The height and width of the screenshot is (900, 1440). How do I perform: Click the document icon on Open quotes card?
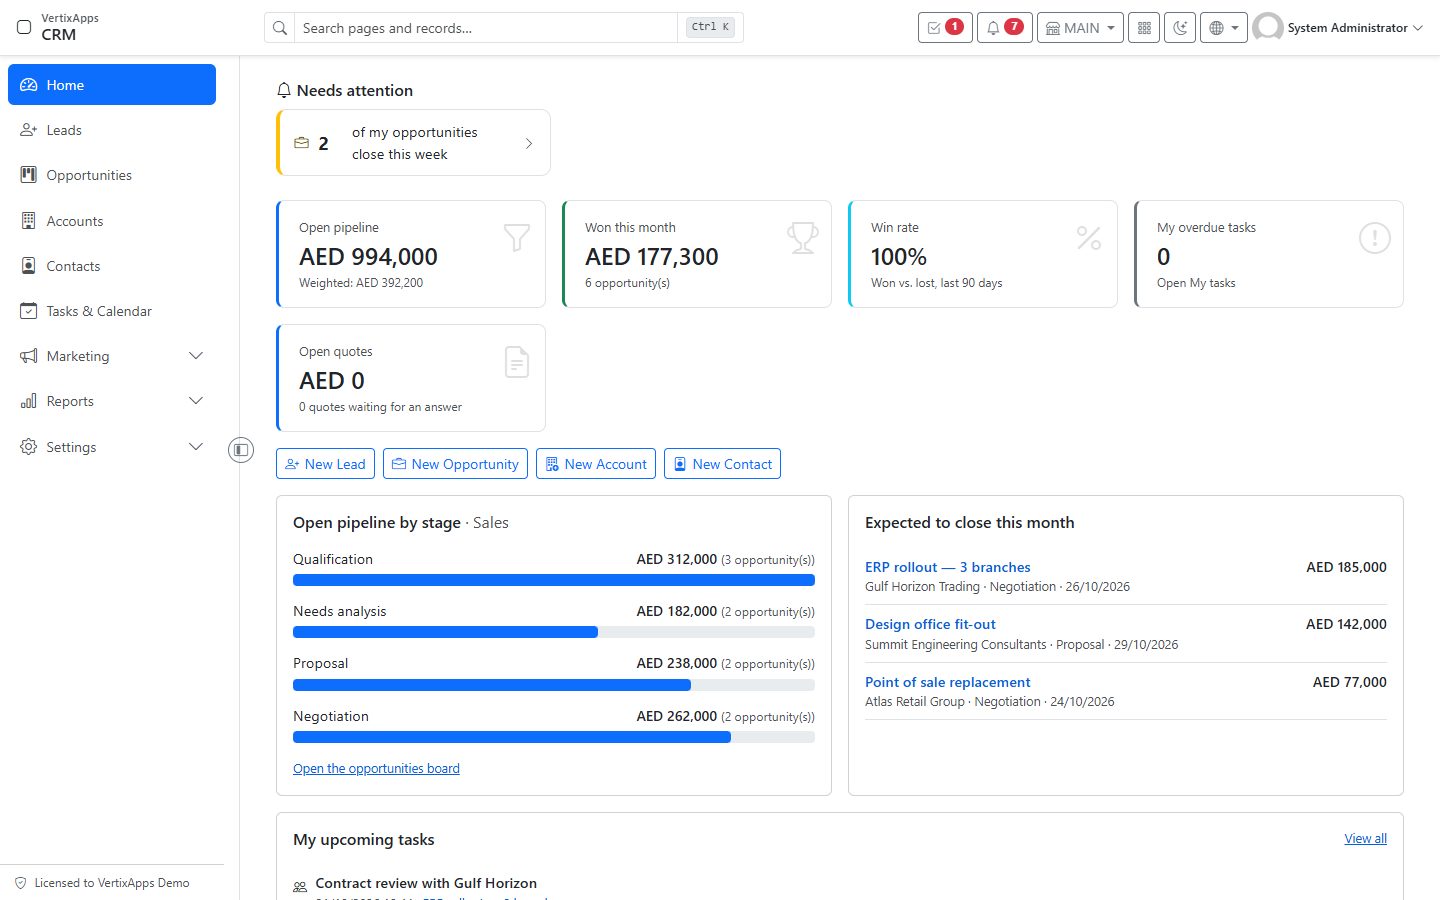[517, 362]
